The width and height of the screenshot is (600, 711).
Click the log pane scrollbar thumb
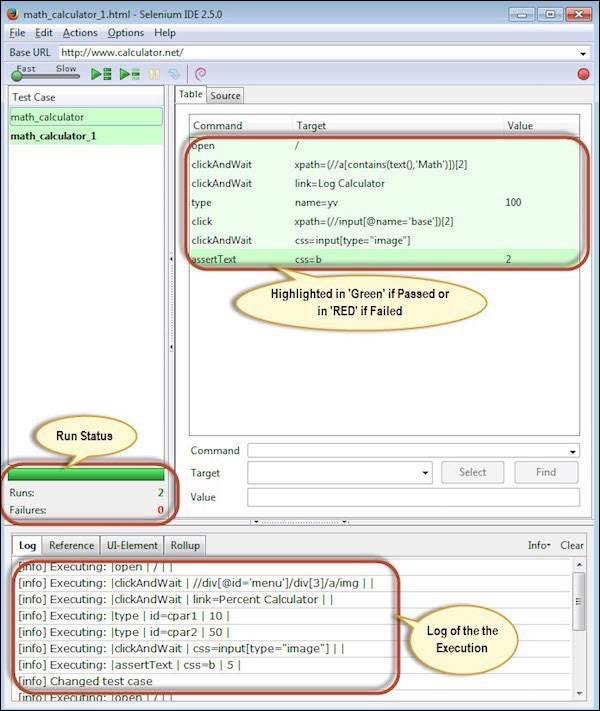579,601
